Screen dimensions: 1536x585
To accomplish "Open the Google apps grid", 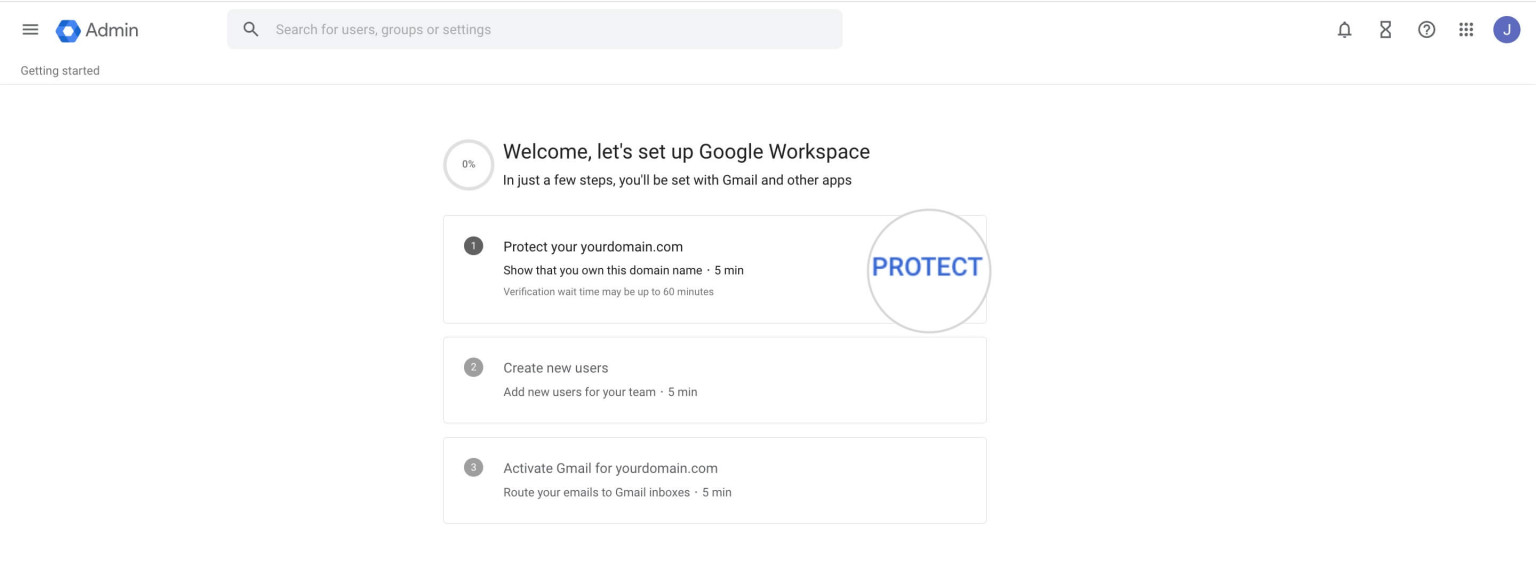I will coord(1466,30).
